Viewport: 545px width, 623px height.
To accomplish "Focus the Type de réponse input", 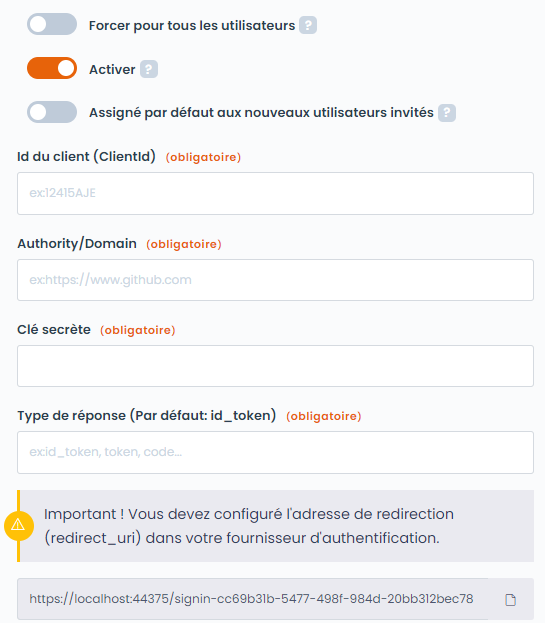I will (x=275, y=453).
